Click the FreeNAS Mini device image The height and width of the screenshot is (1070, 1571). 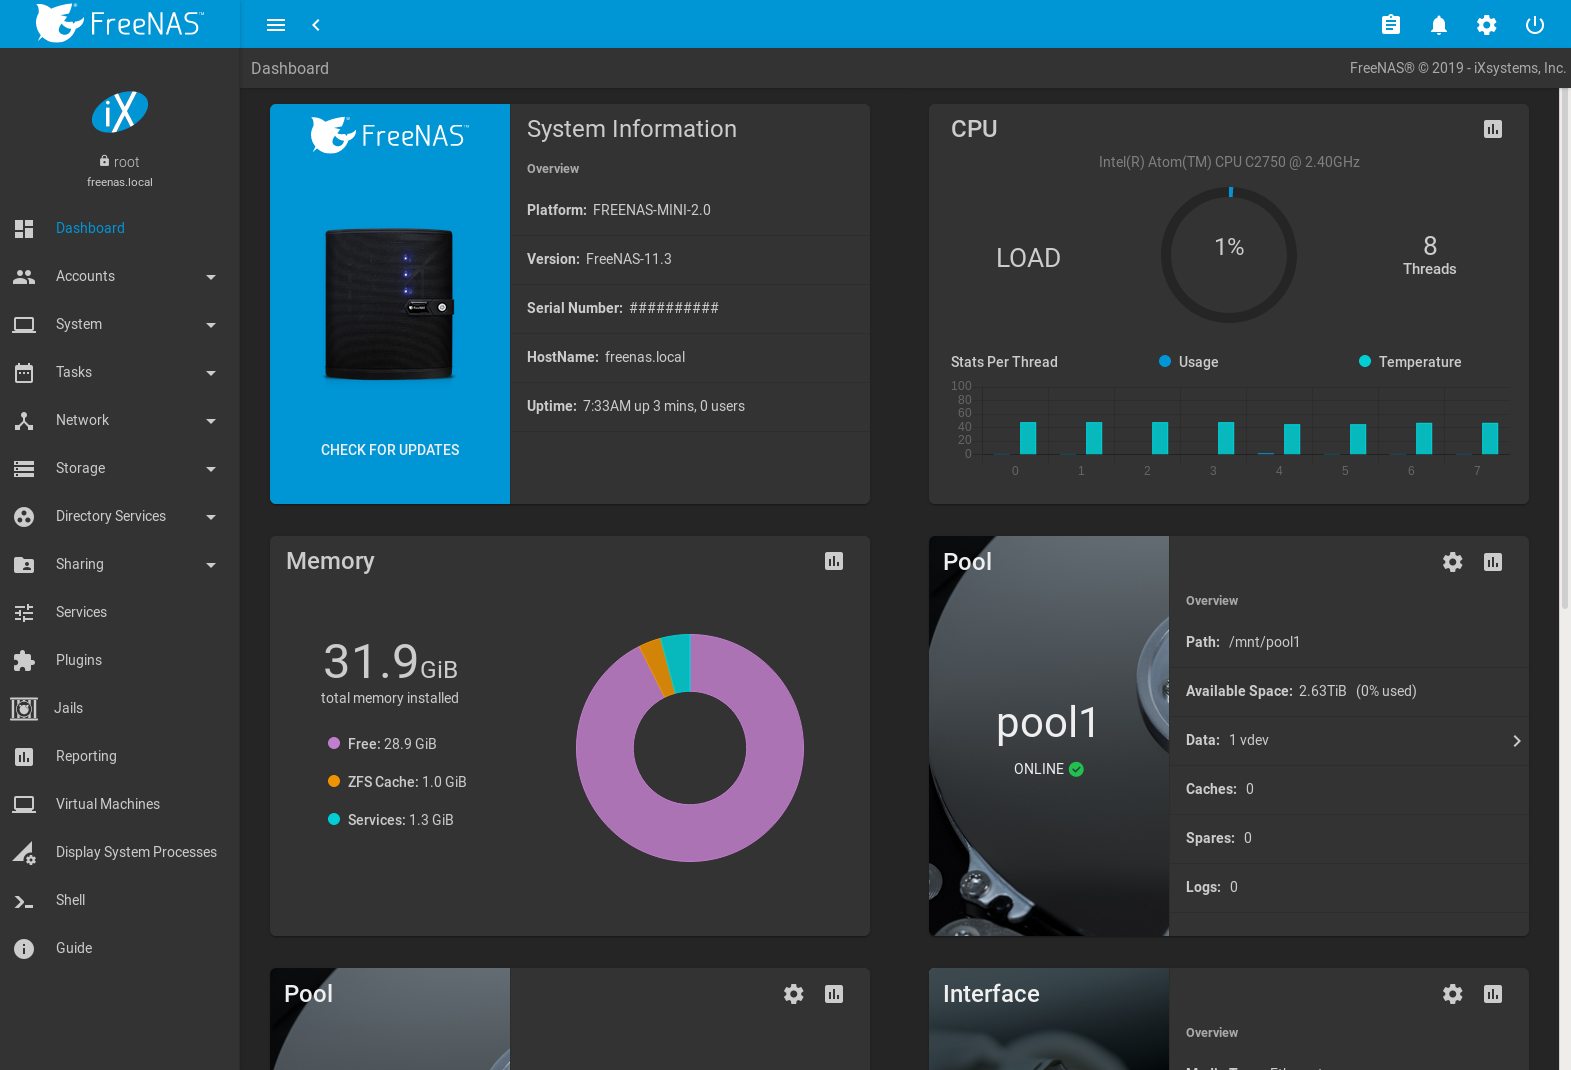[389, 304]
